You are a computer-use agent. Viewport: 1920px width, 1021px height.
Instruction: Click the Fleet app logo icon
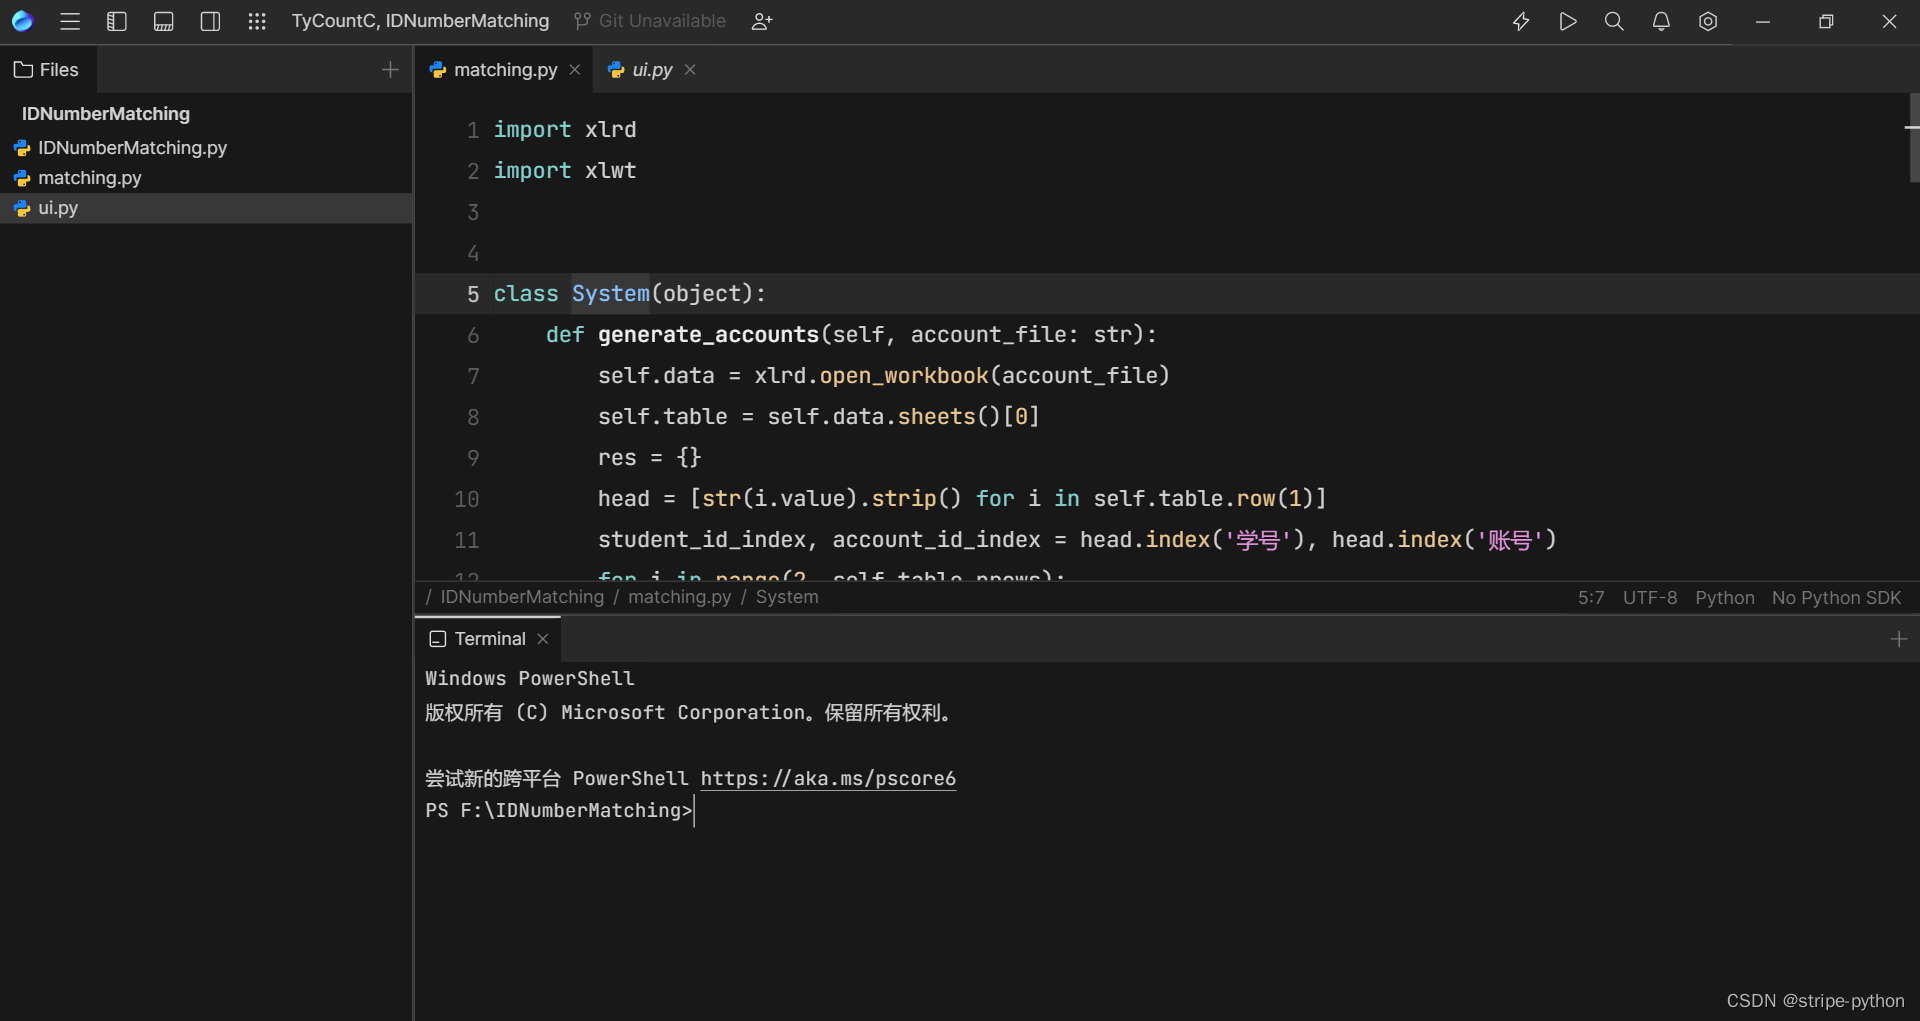pos(22,21)
